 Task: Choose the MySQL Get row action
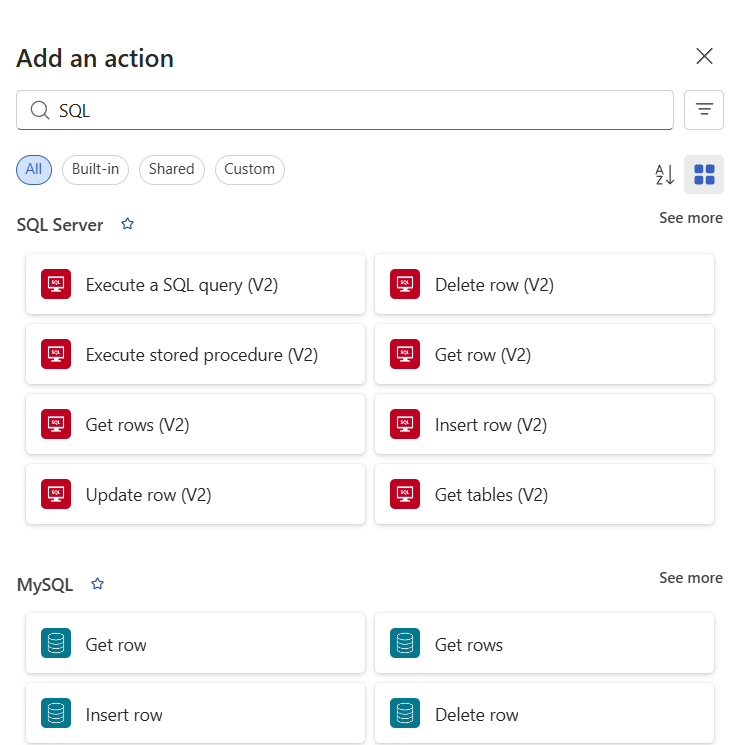coord(195,643)
